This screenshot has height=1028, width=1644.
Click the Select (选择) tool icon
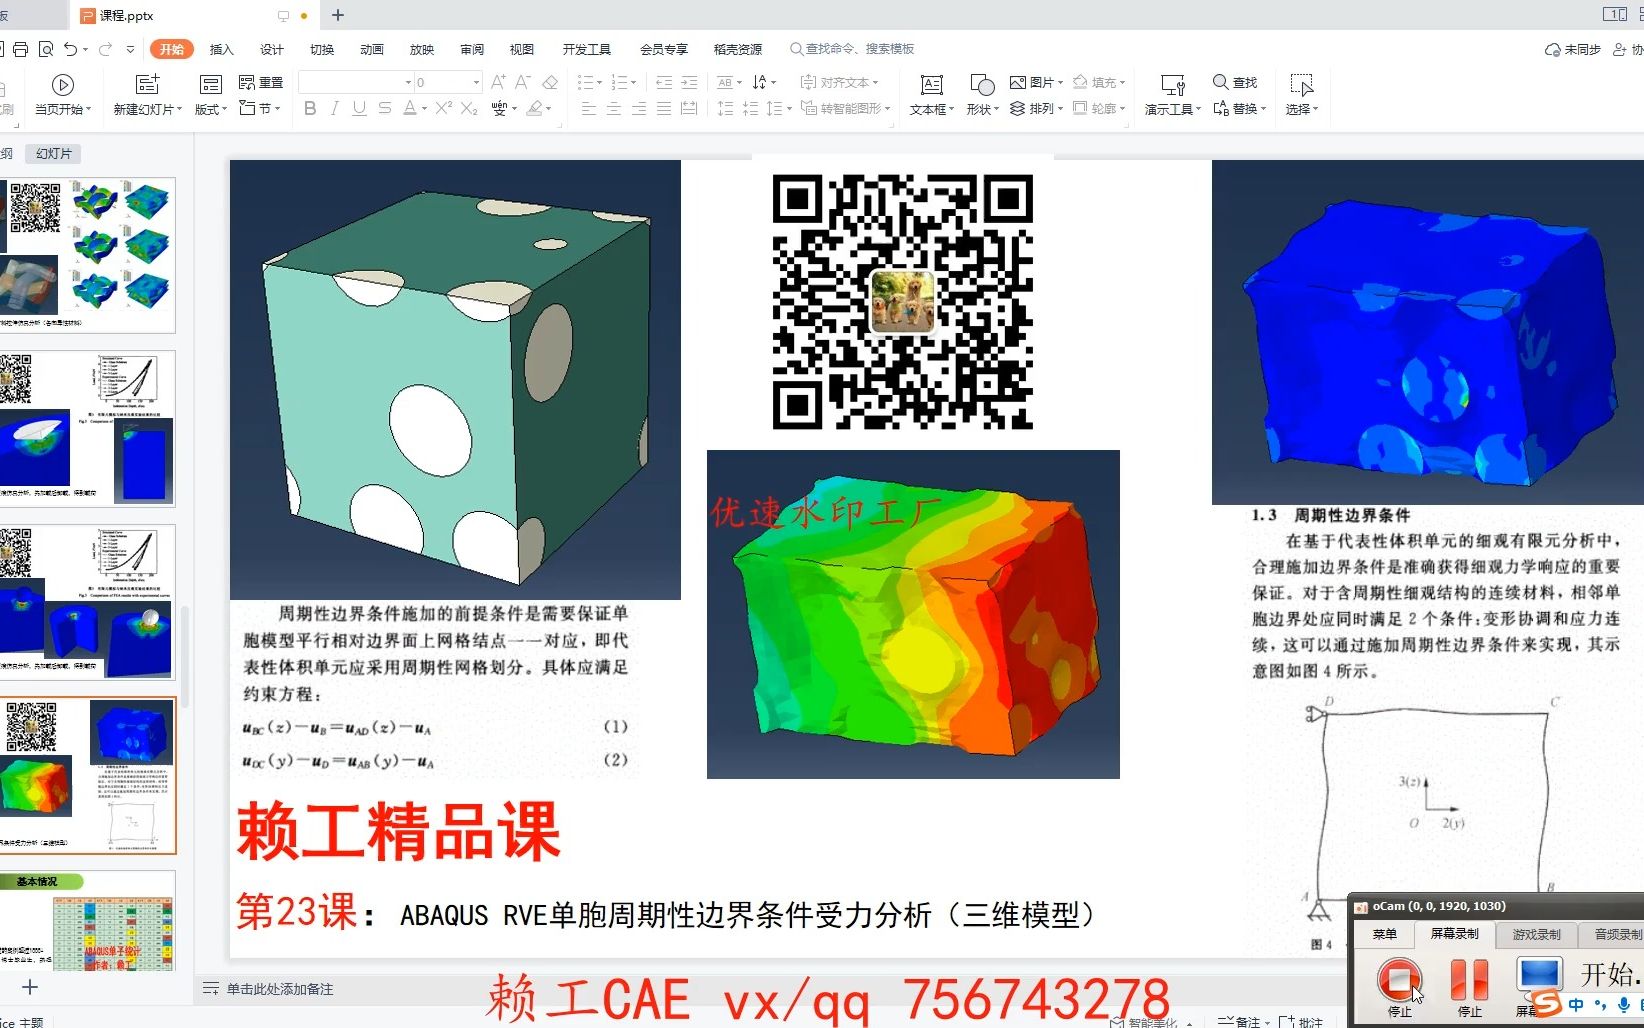click(1301, 85)
